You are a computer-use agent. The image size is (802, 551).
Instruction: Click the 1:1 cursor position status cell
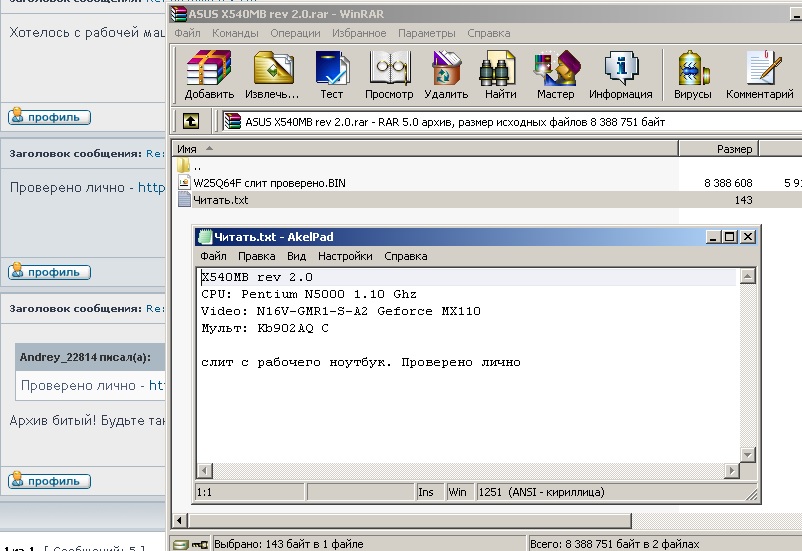(x=251, y=492)
